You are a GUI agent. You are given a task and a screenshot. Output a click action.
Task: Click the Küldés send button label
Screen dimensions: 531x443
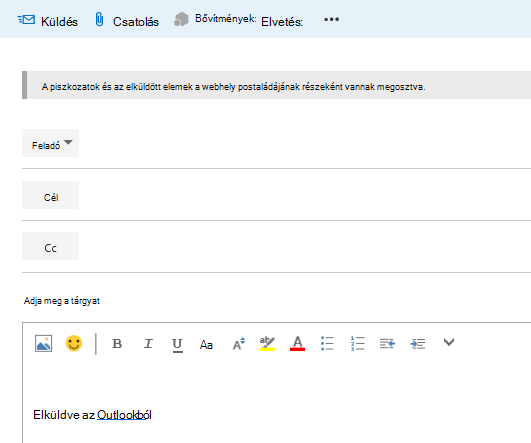pos(59,22)
